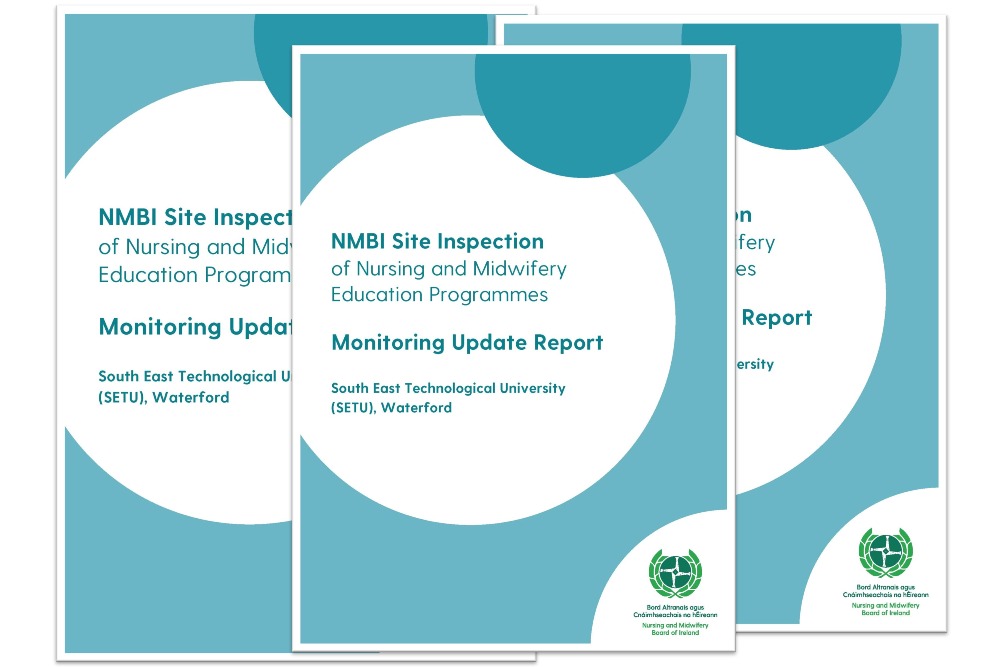The image size is (1000, 667).
Task: Click the NMBI logo on front cover
Action: tap(675, 573)
